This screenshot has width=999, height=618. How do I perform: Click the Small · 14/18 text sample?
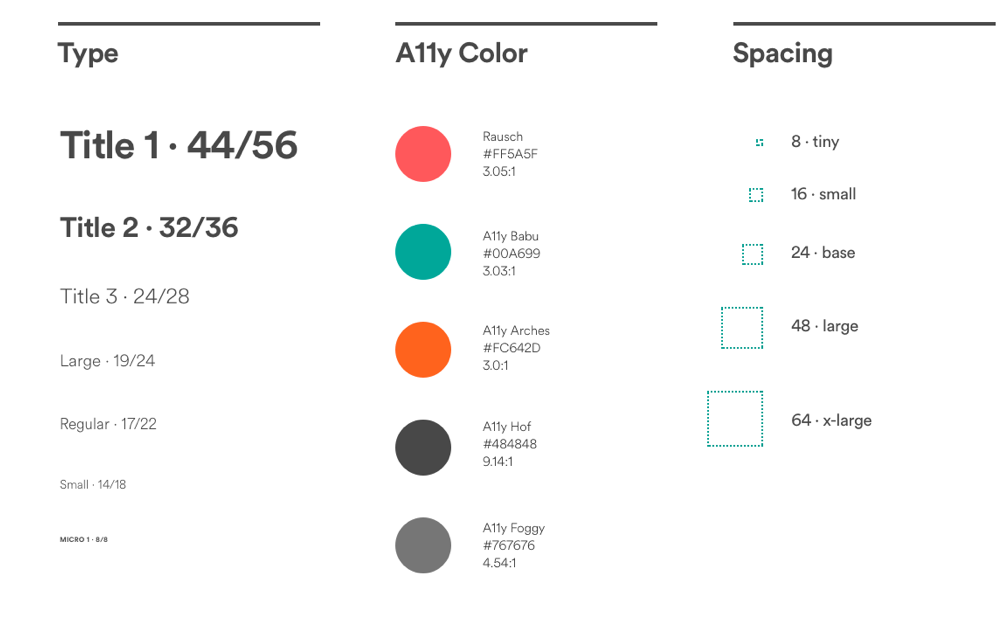[x=93, y=485]
